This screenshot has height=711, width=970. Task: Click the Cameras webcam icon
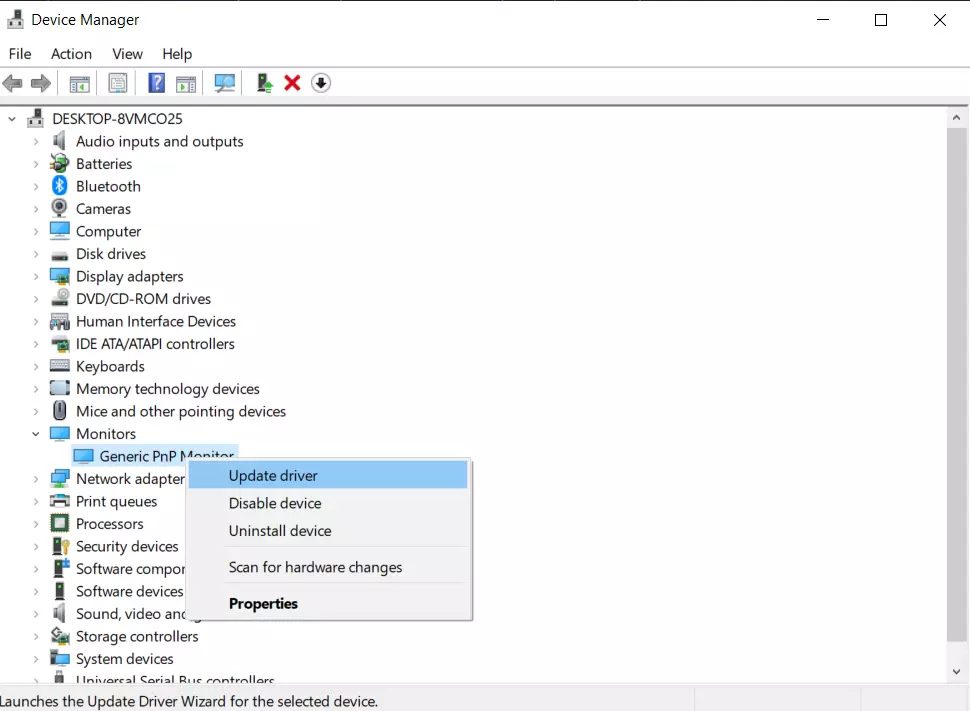(x=59, y=208)
